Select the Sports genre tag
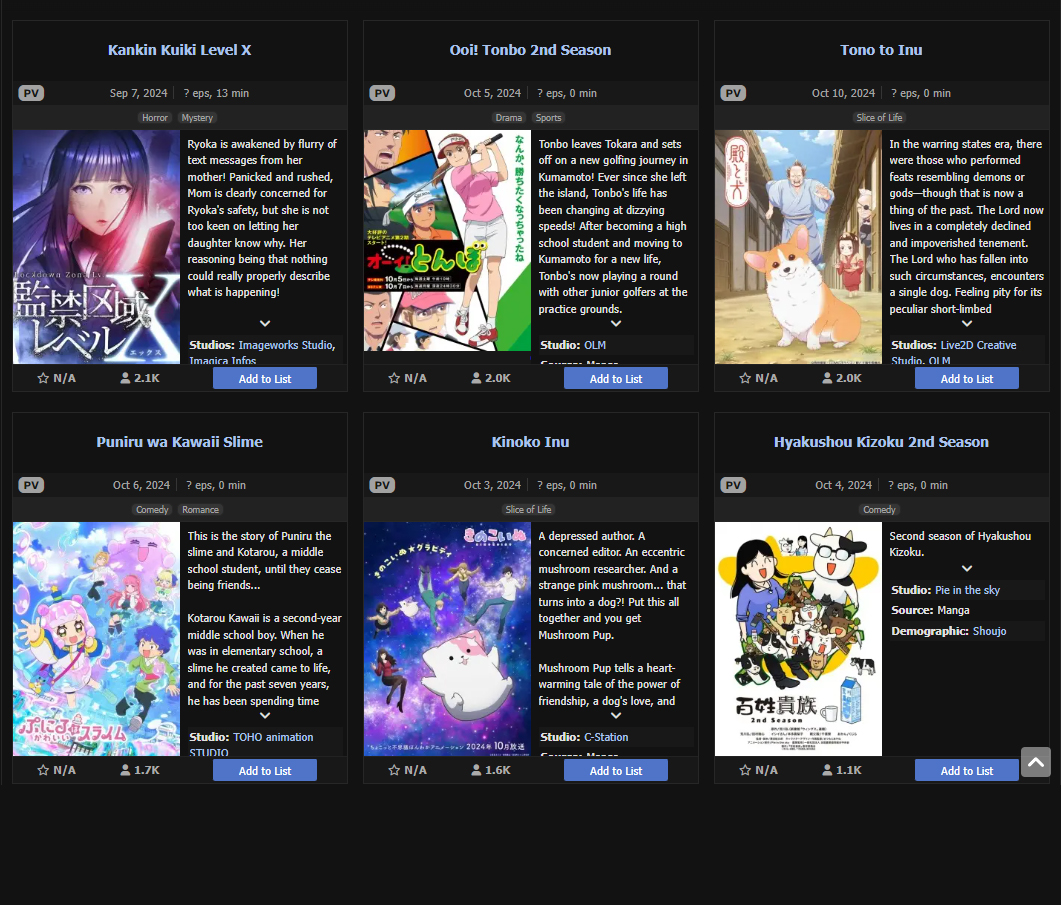The height and width of the screenshot is (905, 1061). coord(548,118)
